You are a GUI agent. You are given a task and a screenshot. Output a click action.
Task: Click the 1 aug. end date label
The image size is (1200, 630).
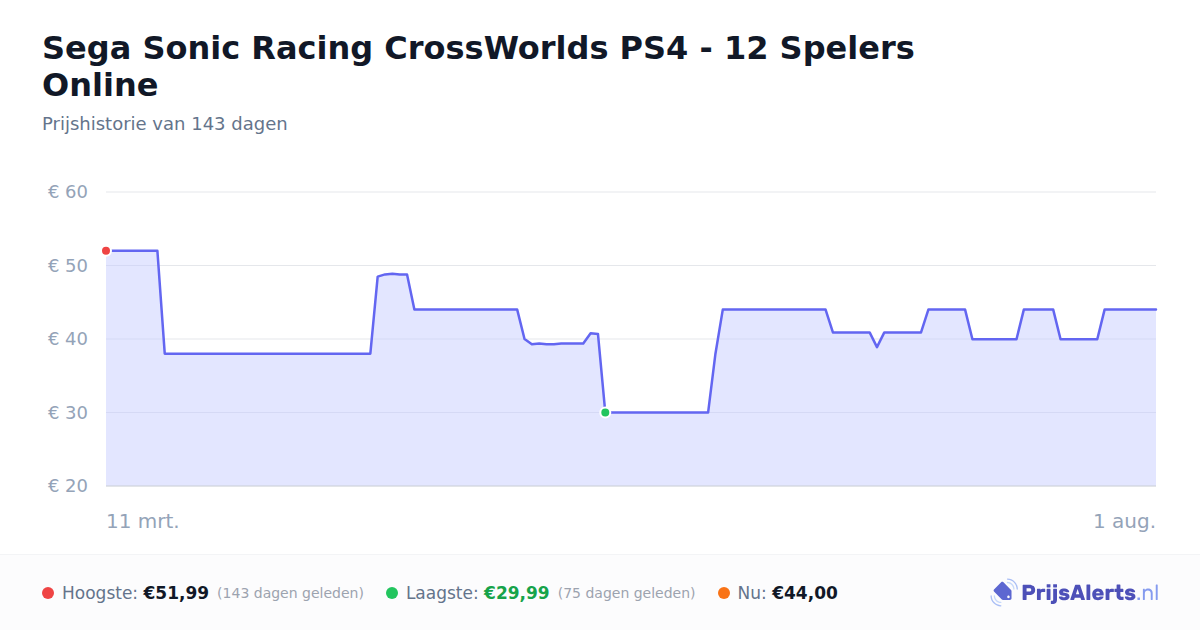(1124, 521)
